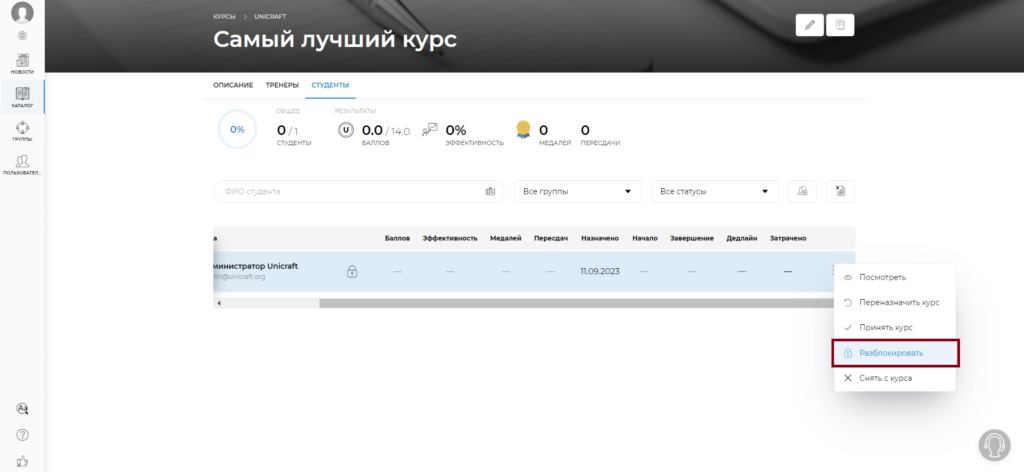
Task: Click Начало column header
Action: coord(645,238)
